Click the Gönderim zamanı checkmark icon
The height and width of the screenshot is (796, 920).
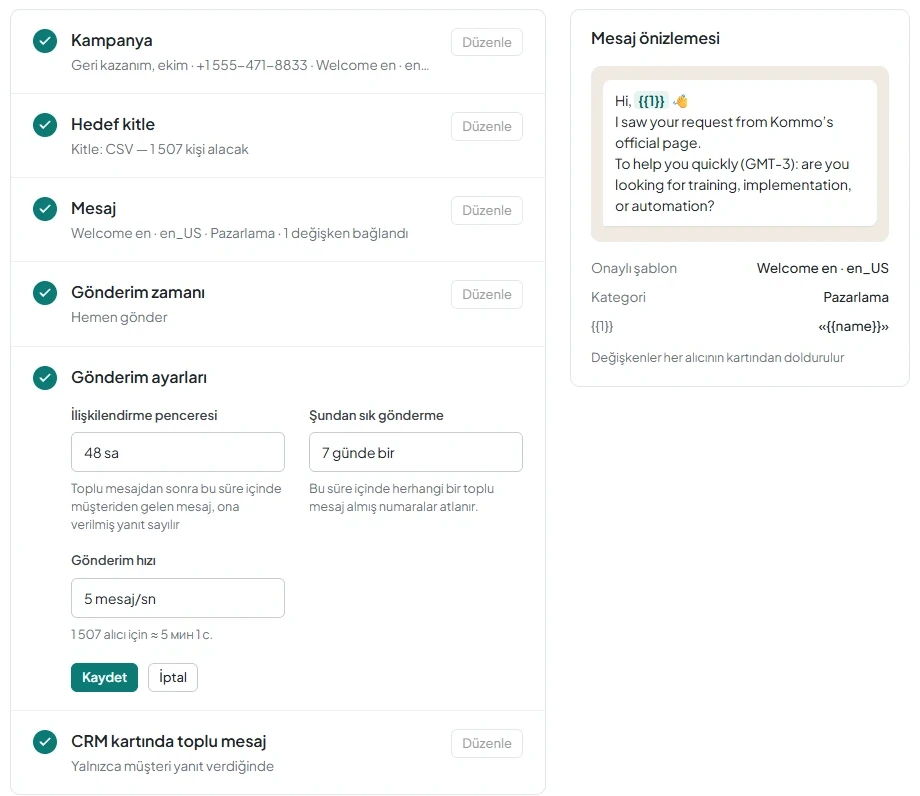coord(45,293)
